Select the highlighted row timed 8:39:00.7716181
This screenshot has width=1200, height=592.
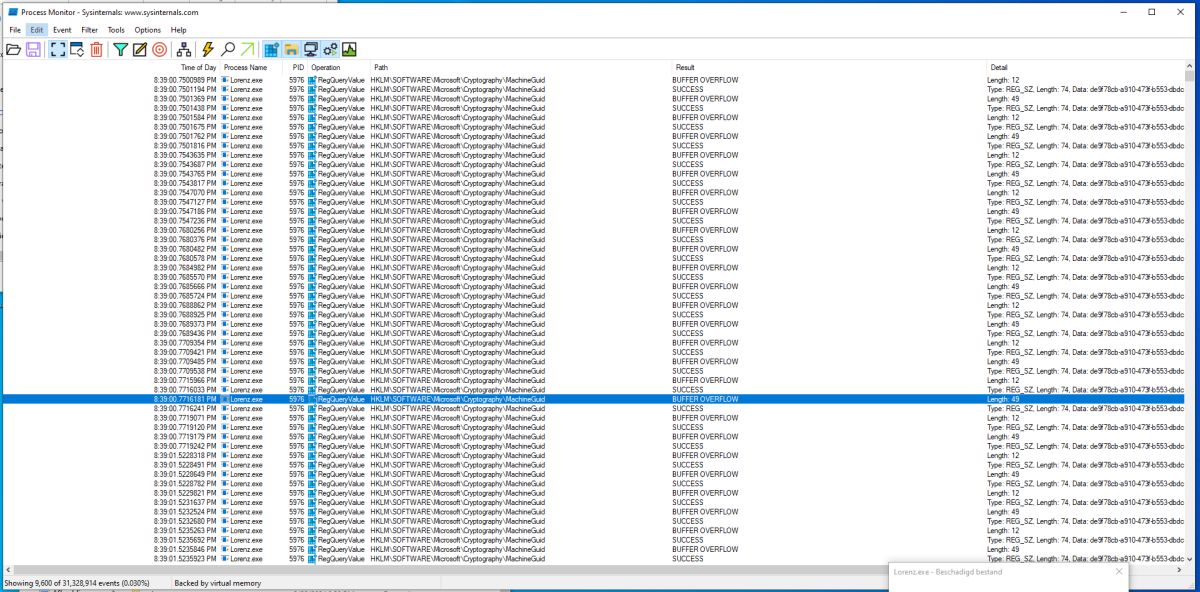[593, 399]
